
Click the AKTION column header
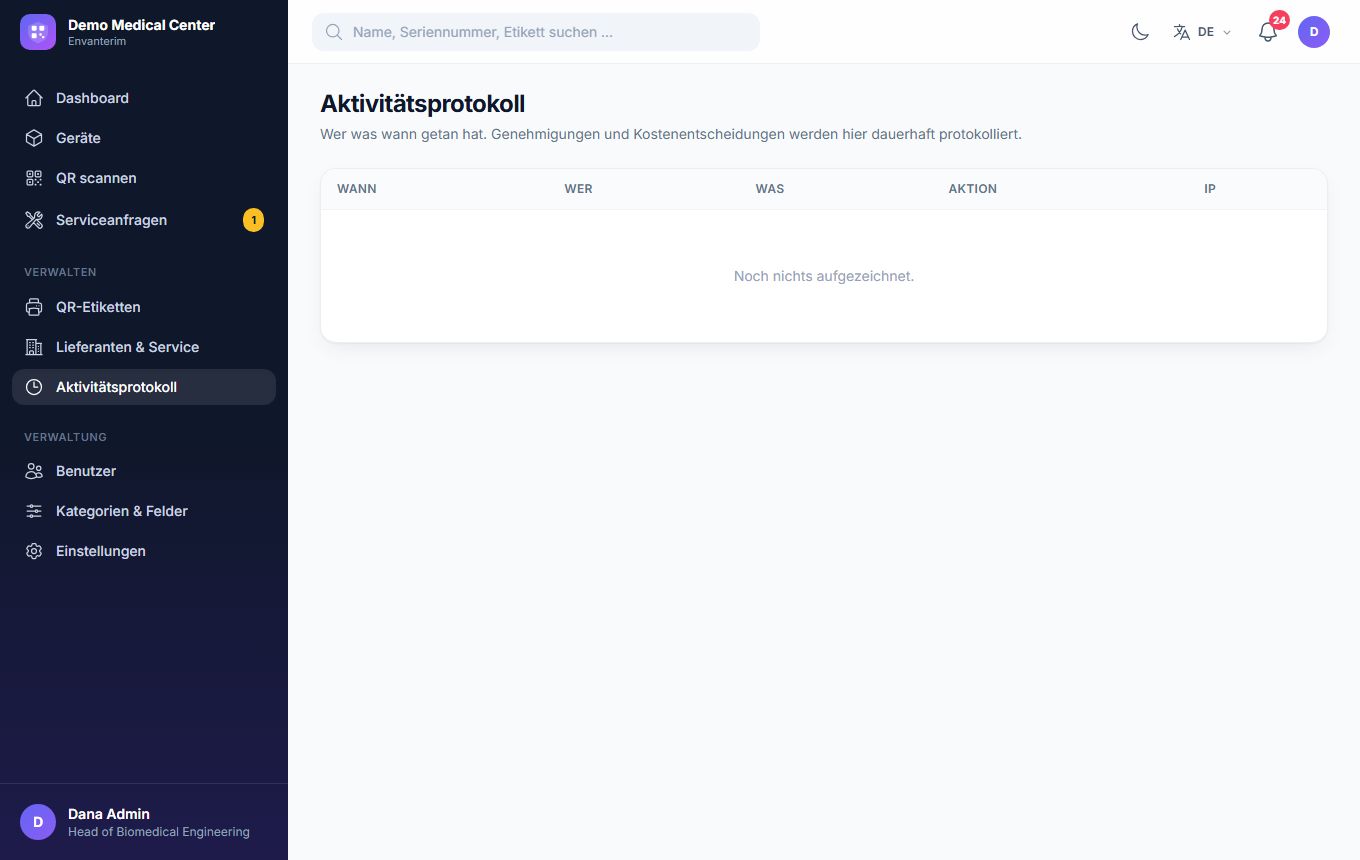tap(973, 189)
